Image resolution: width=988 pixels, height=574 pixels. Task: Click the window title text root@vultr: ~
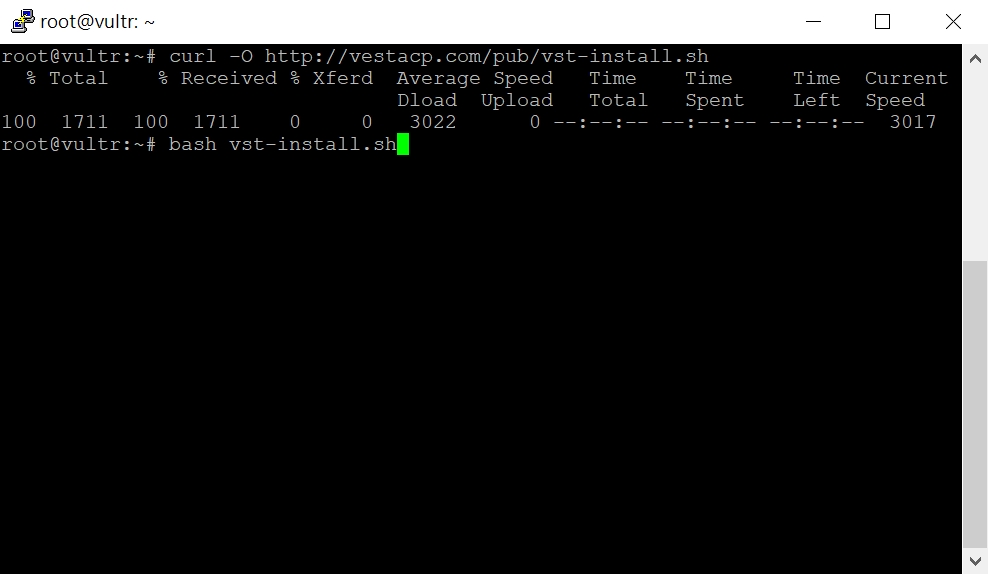click(x=97, y=21)
